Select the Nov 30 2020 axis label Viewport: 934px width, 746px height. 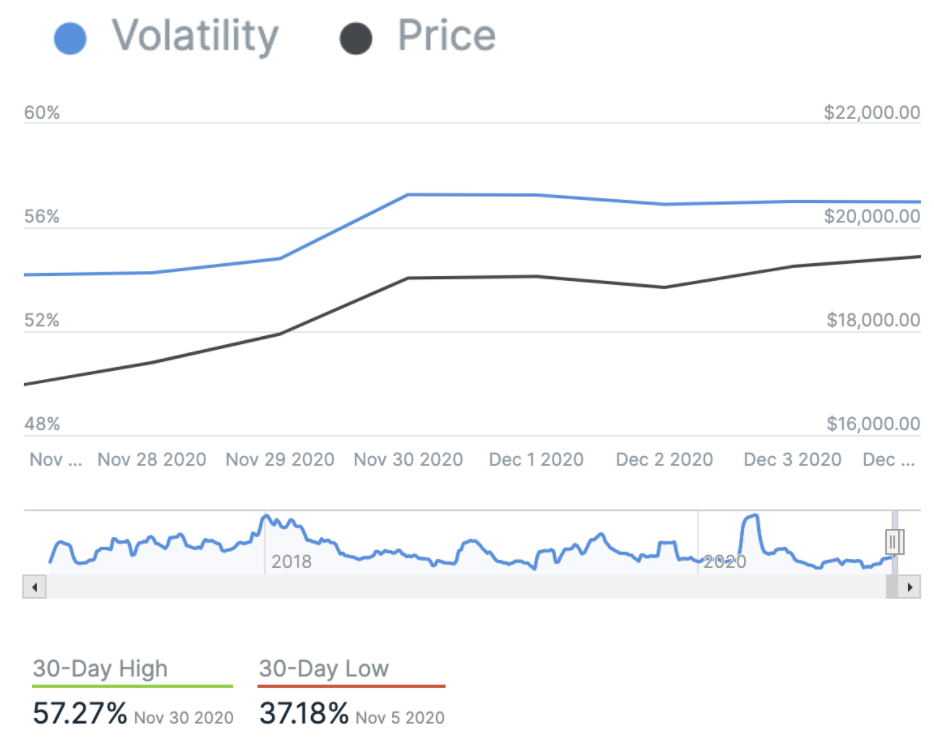408,459
